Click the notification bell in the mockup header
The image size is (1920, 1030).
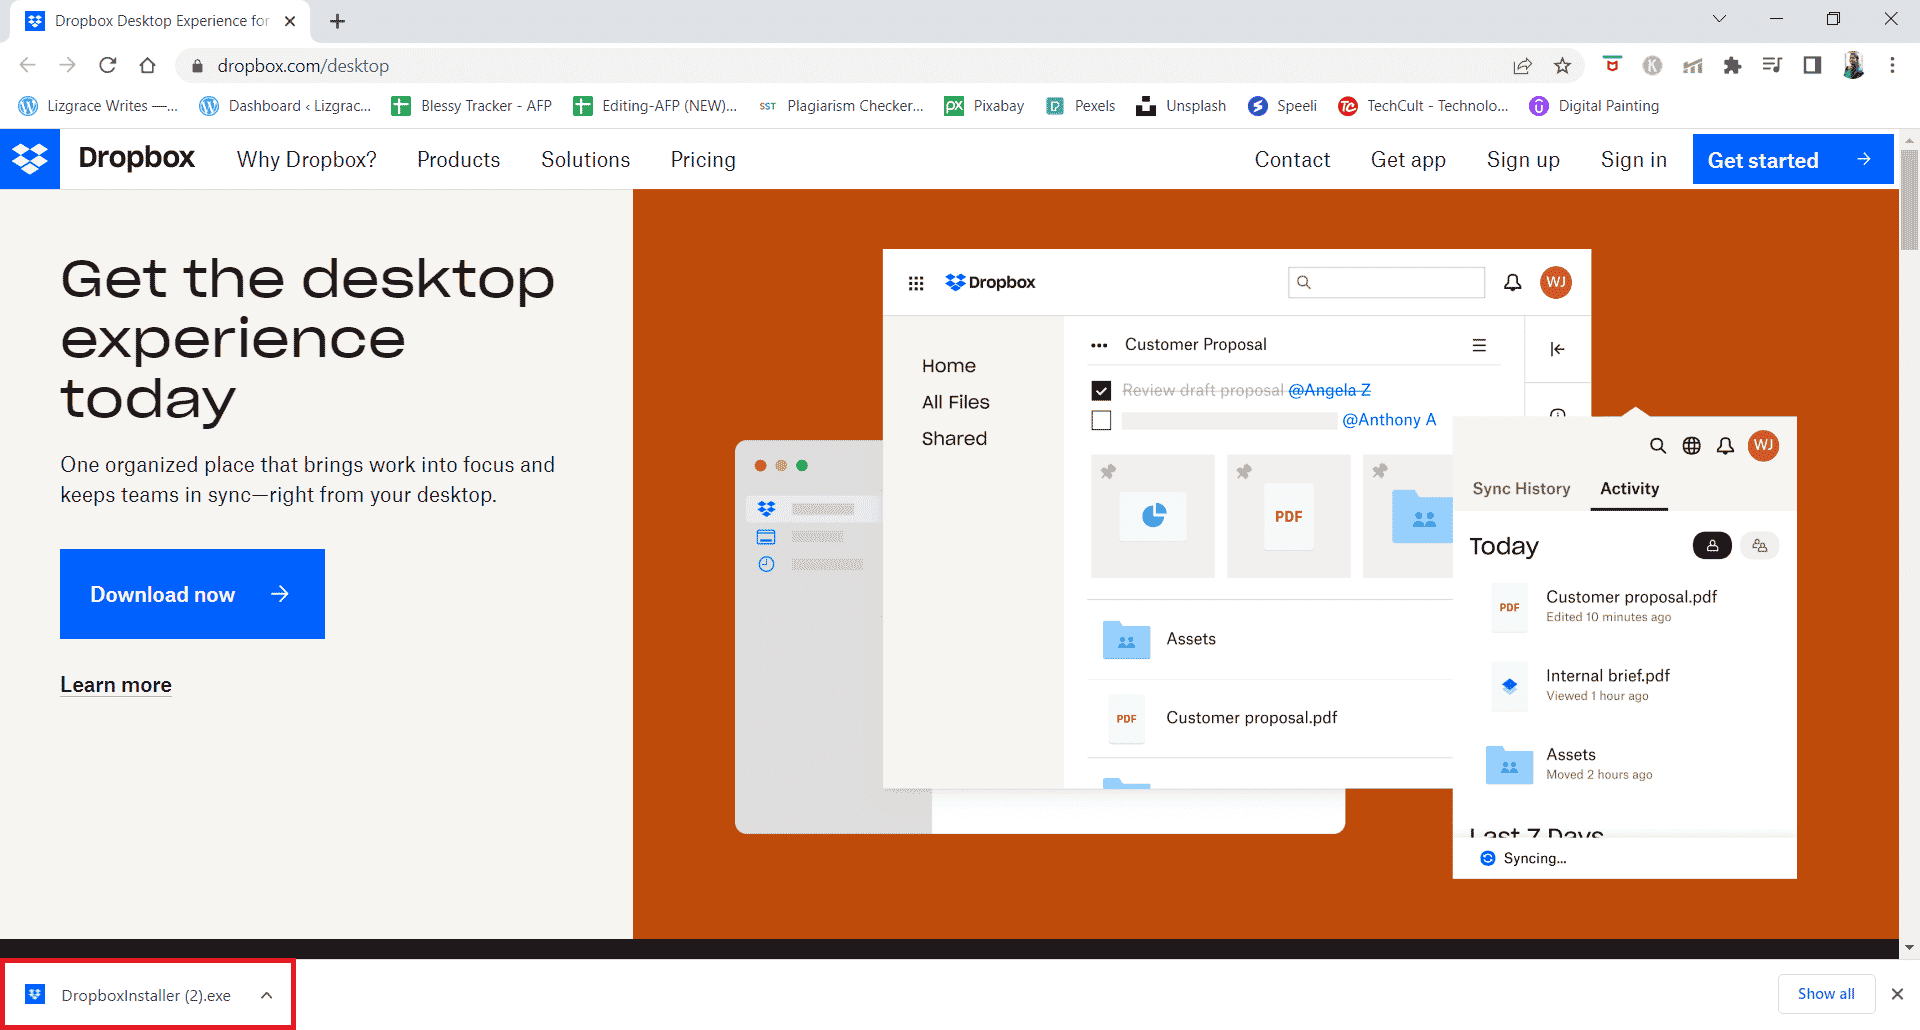pyautogui.click(x=1512, y=283)
